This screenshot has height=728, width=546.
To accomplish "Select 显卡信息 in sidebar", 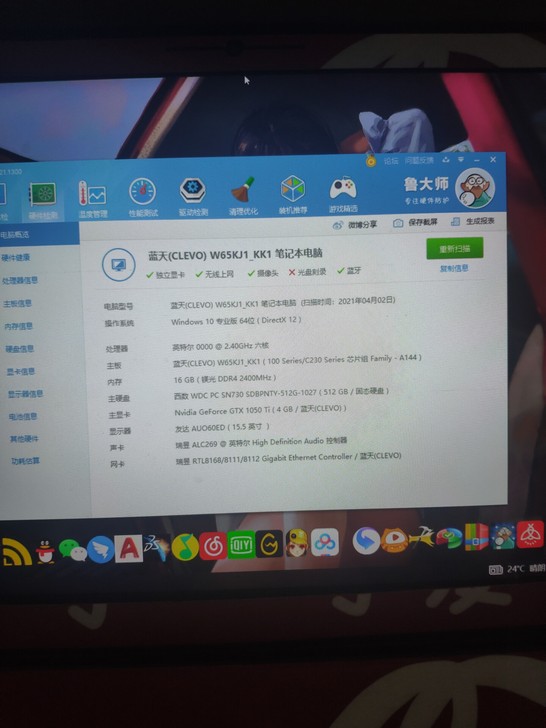I will coord(20,371).
